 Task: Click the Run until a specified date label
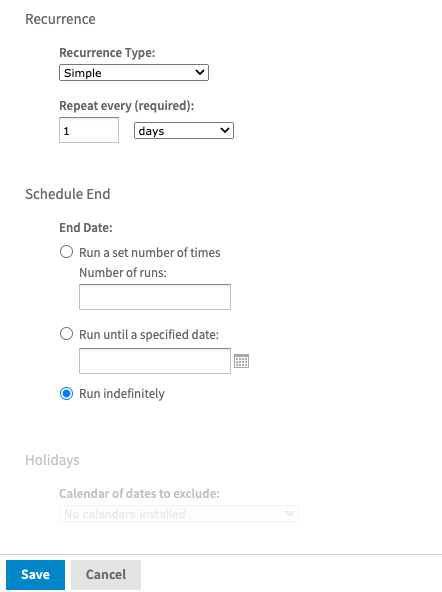149,335
